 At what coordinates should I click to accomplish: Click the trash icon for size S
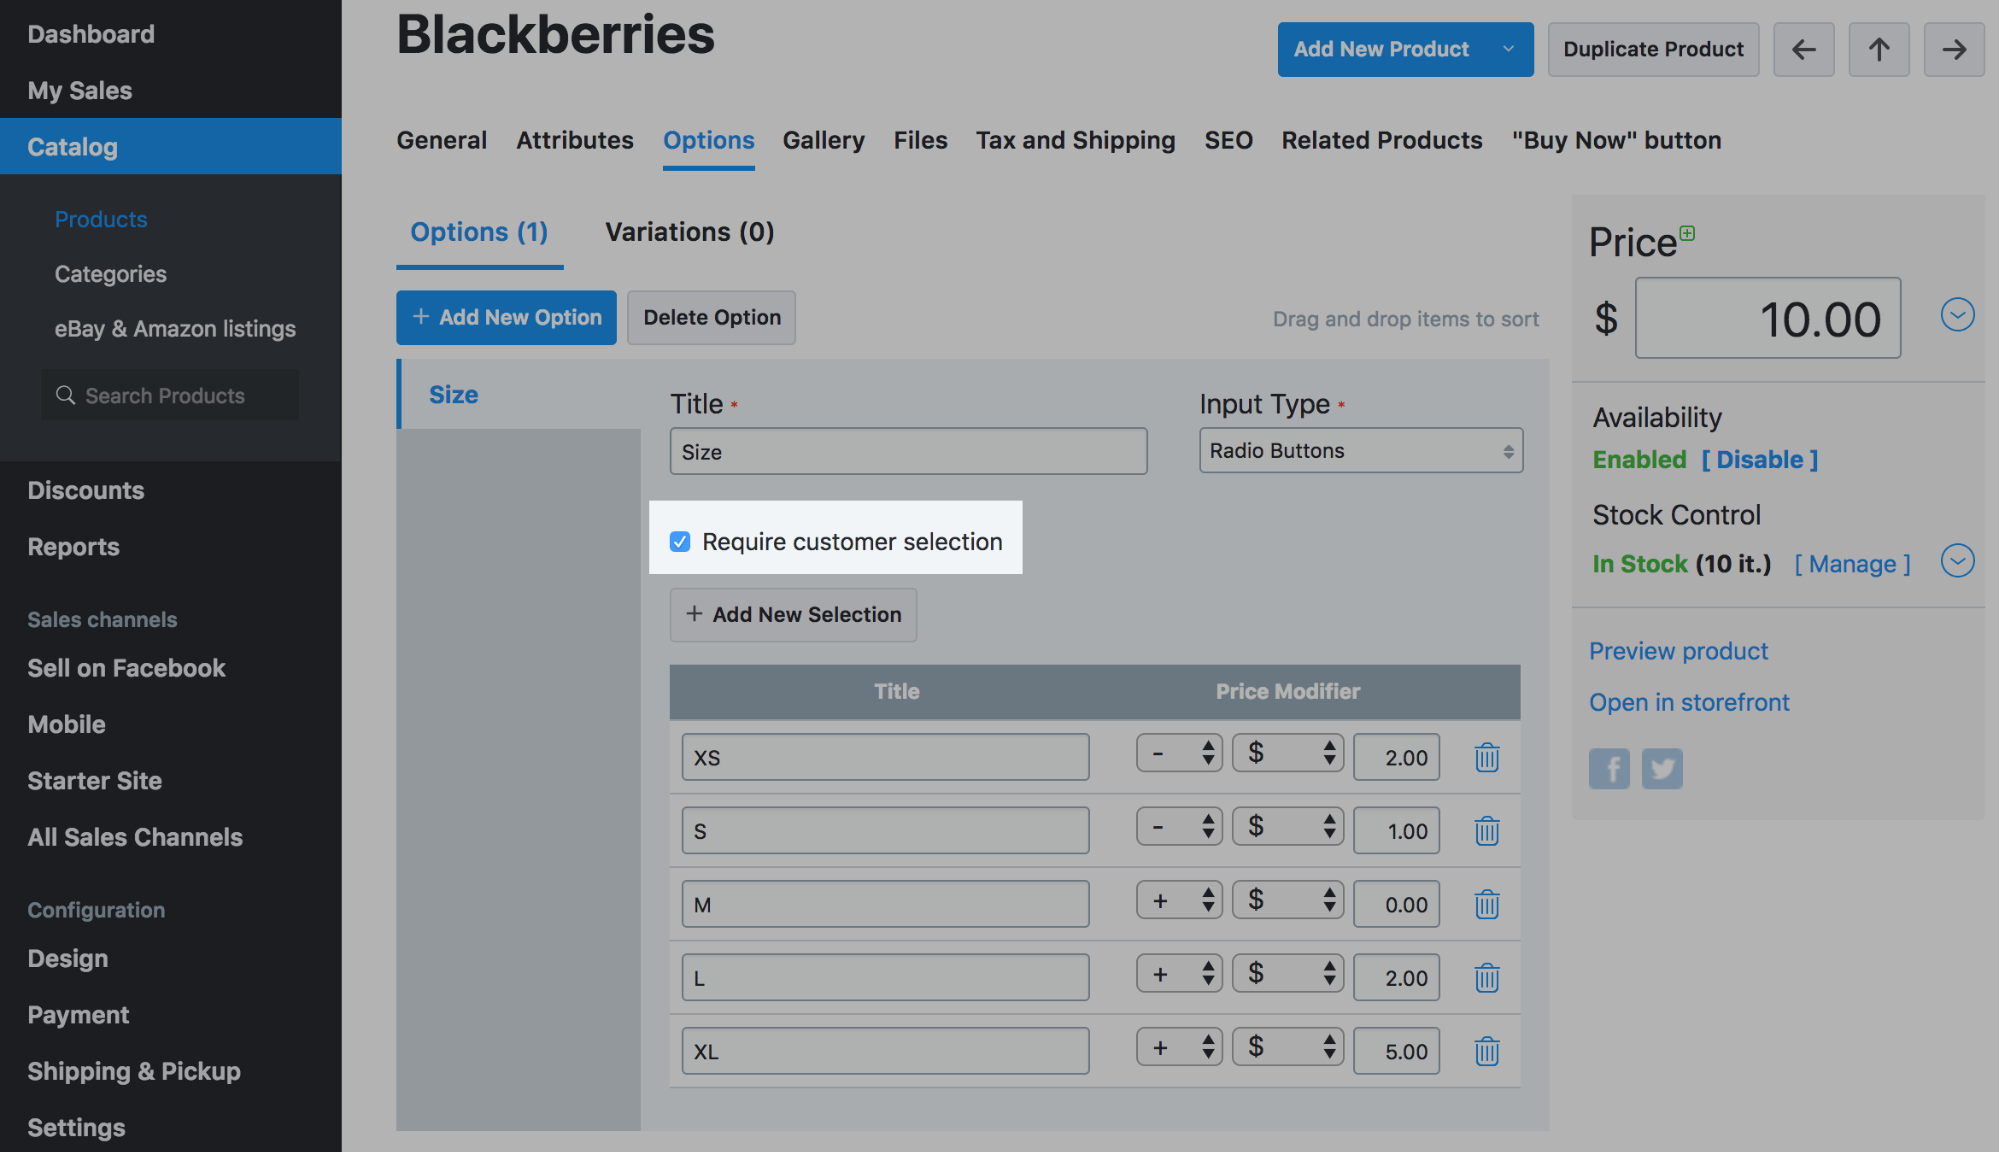[x=1486, y=830]
